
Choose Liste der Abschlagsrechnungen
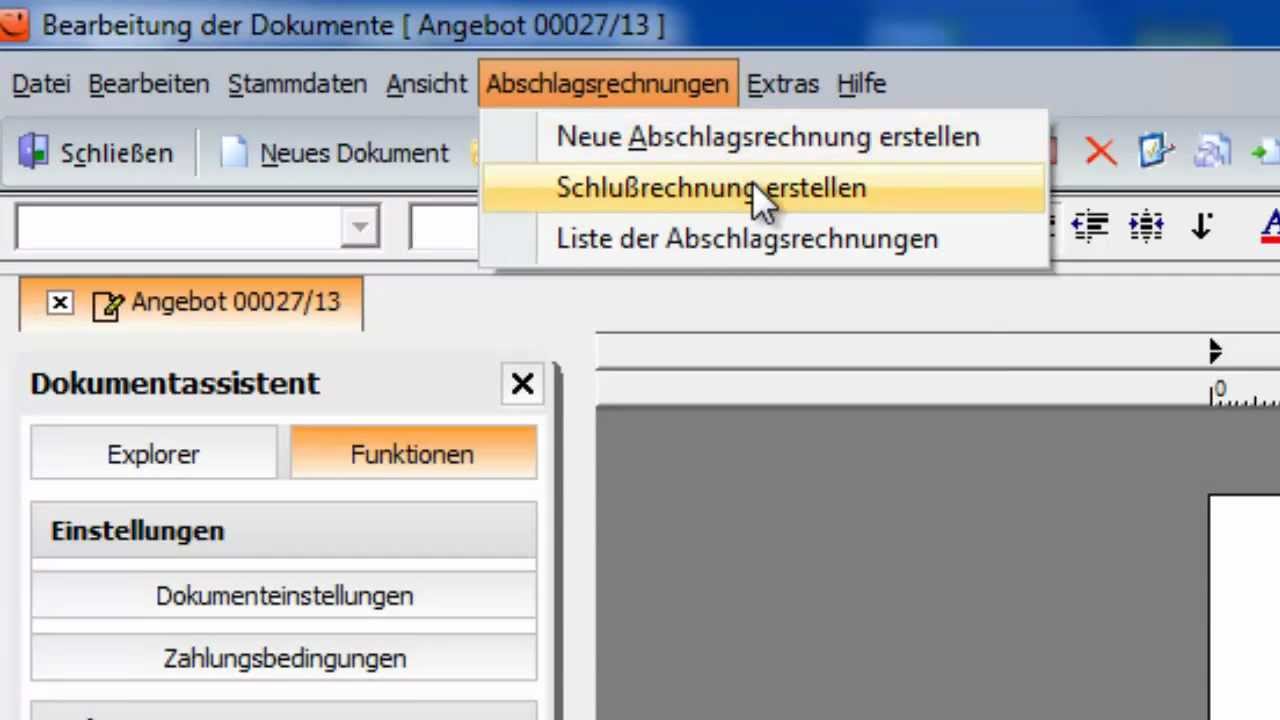point(765,239)
